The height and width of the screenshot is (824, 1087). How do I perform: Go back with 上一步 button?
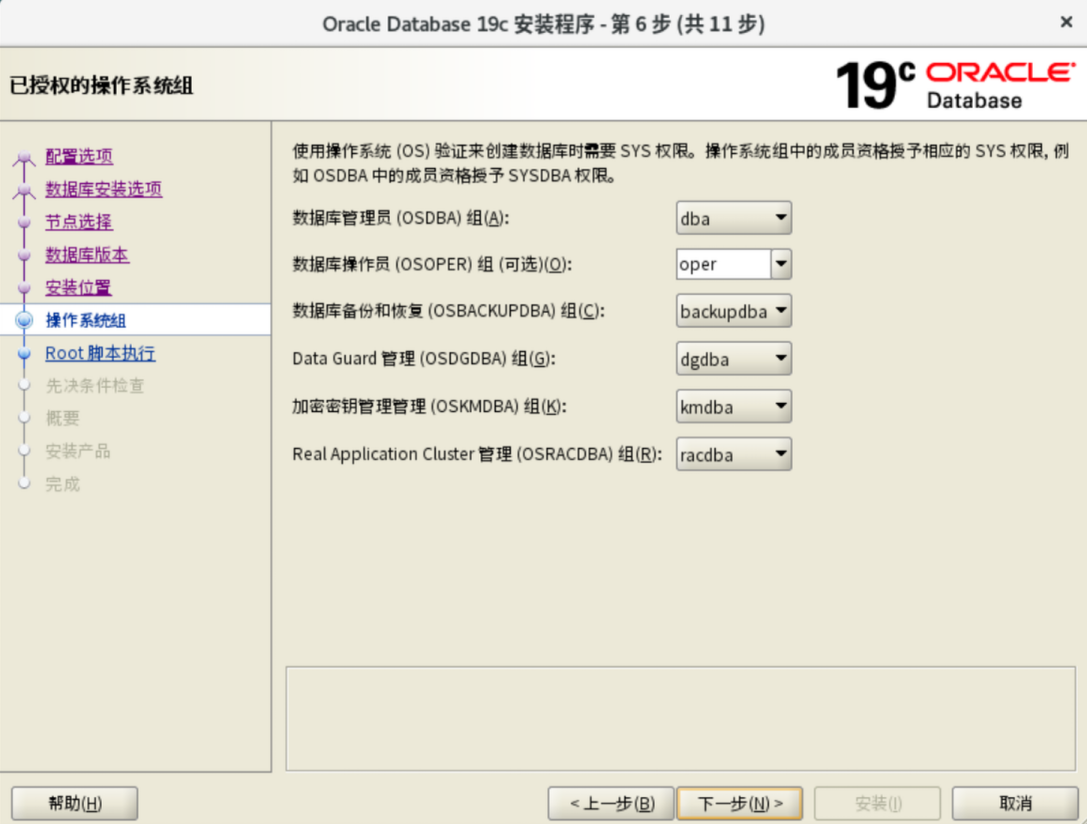tap(611, 803)
